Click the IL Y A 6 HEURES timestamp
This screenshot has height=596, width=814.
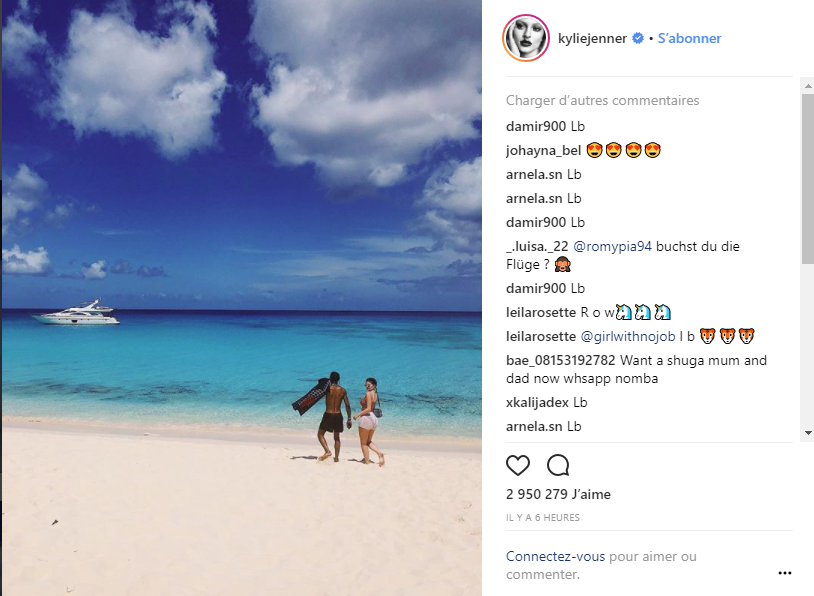[x=542, y=518]
